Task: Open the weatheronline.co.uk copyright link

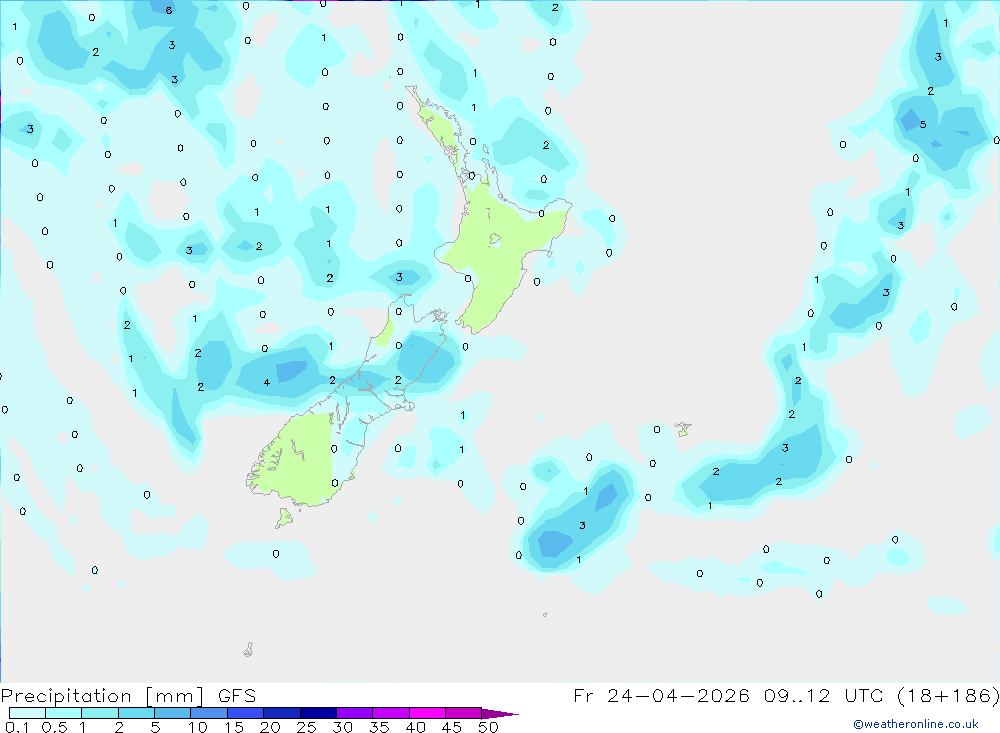Action: click(x=915, y=724)
